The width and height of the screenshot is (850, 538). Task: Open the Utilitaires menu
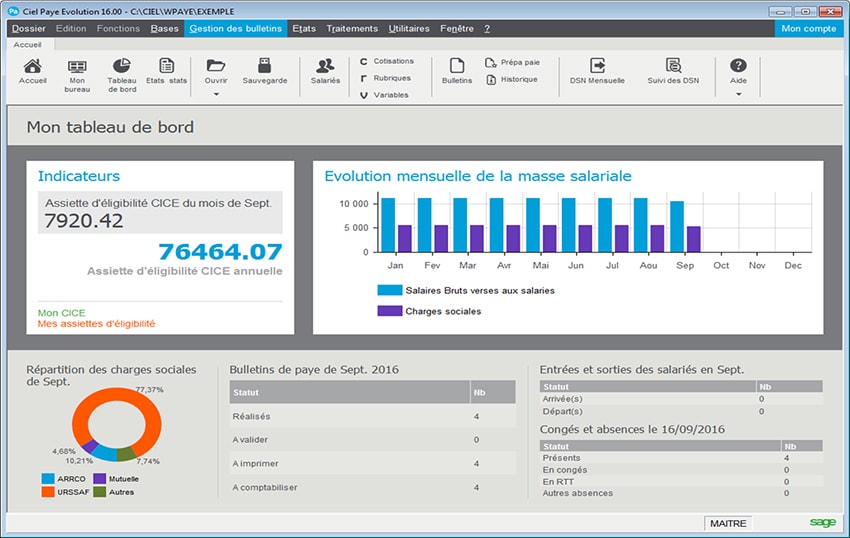click(409, 29)
